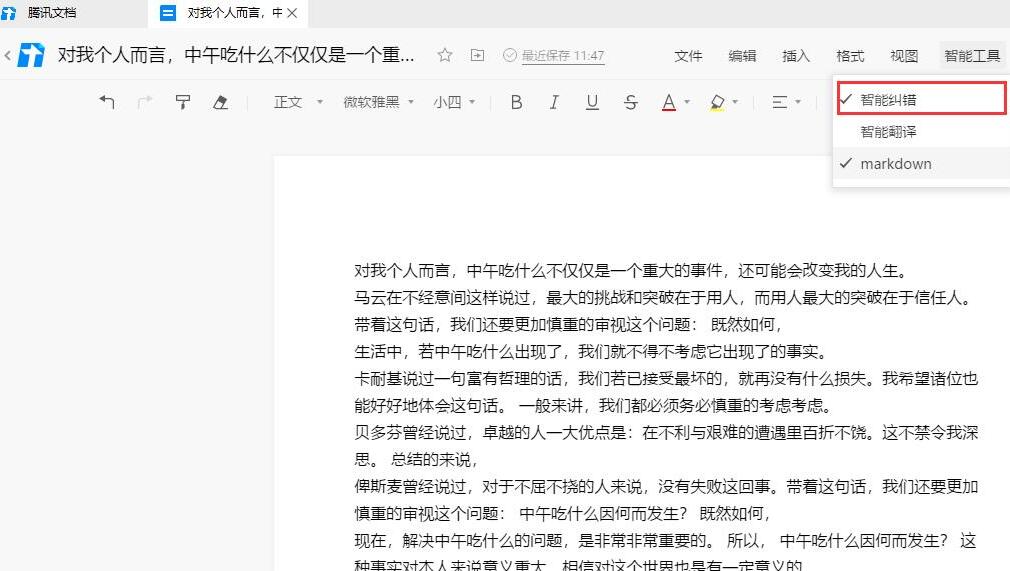This screenshot has width=1010, height=571.
Task: Click the line starting 卡耐基说过
Action: click(666, 379)
